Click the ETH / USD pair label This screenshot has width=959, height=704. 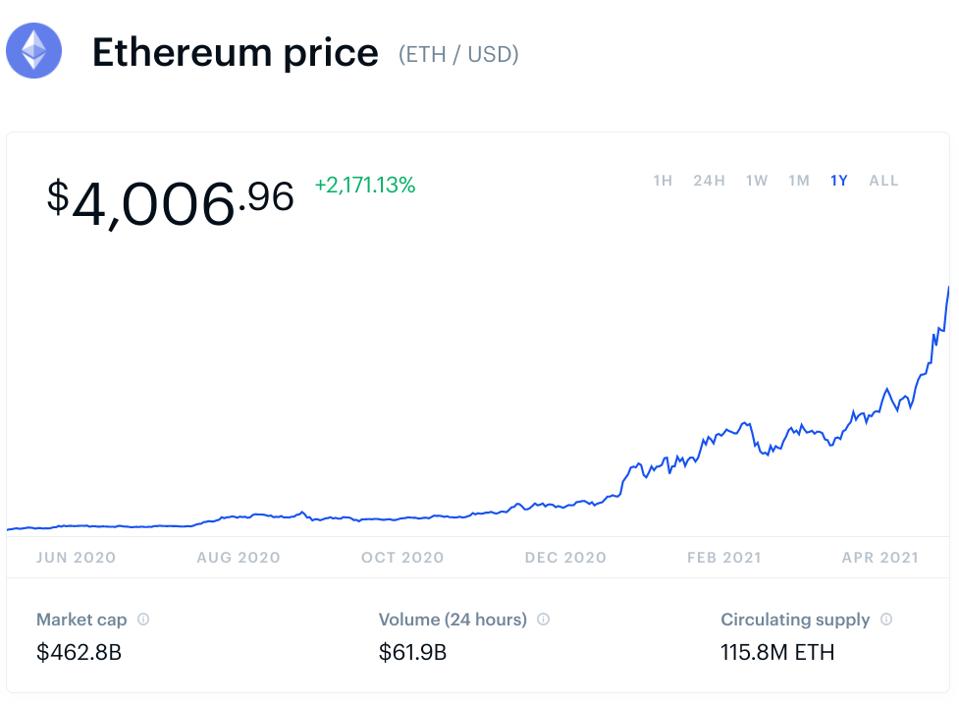[x=458, y=54]
